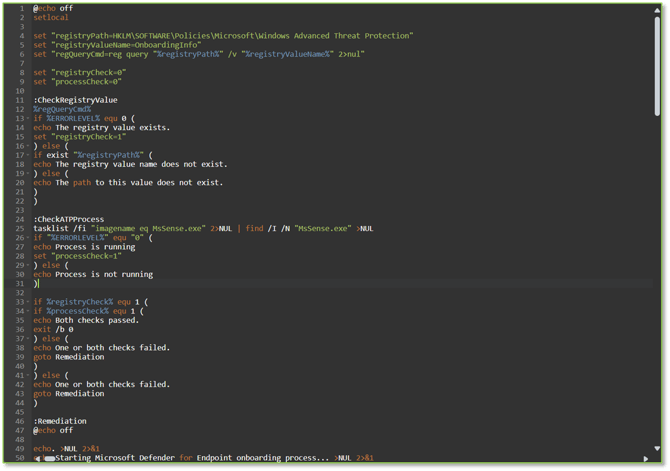The width and height of the screenshot is (670, 471).
Task: Collapse the processCheck block on line 34
Action: tap(27, 311)
